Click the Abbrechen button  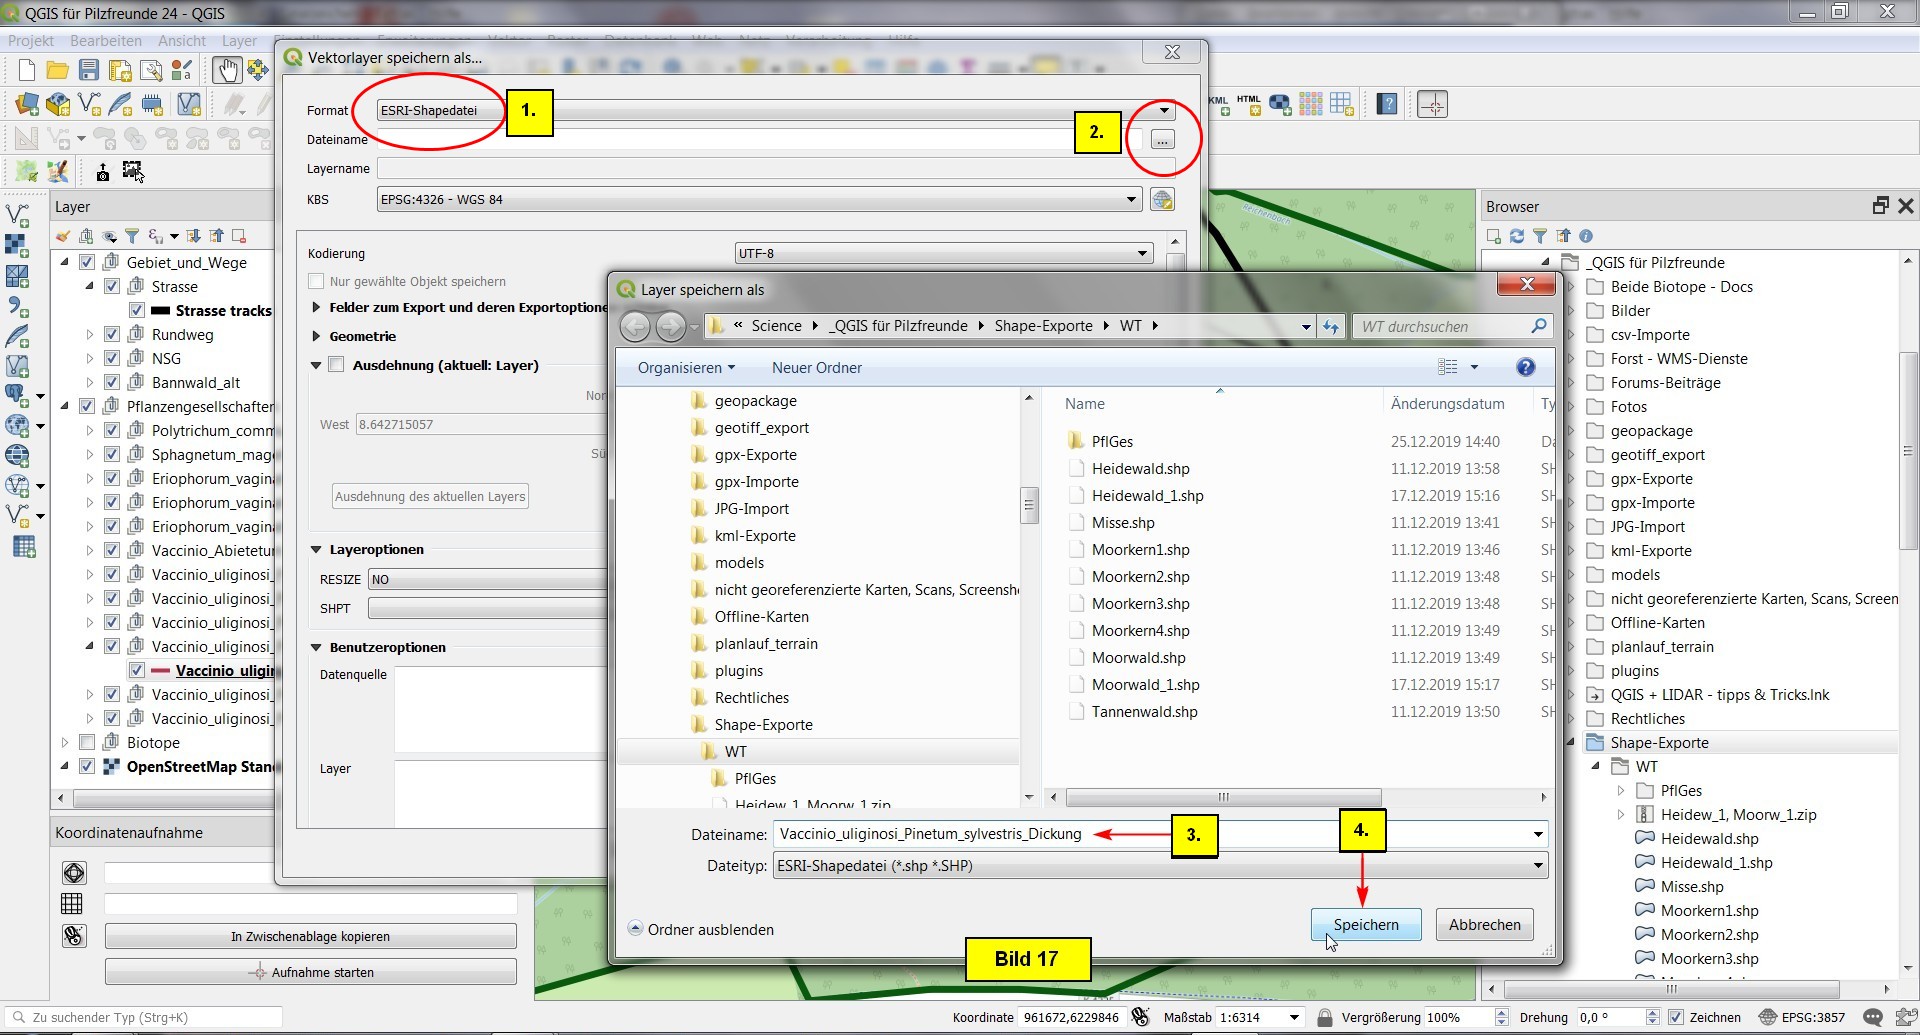click(x=1484, y=925)
